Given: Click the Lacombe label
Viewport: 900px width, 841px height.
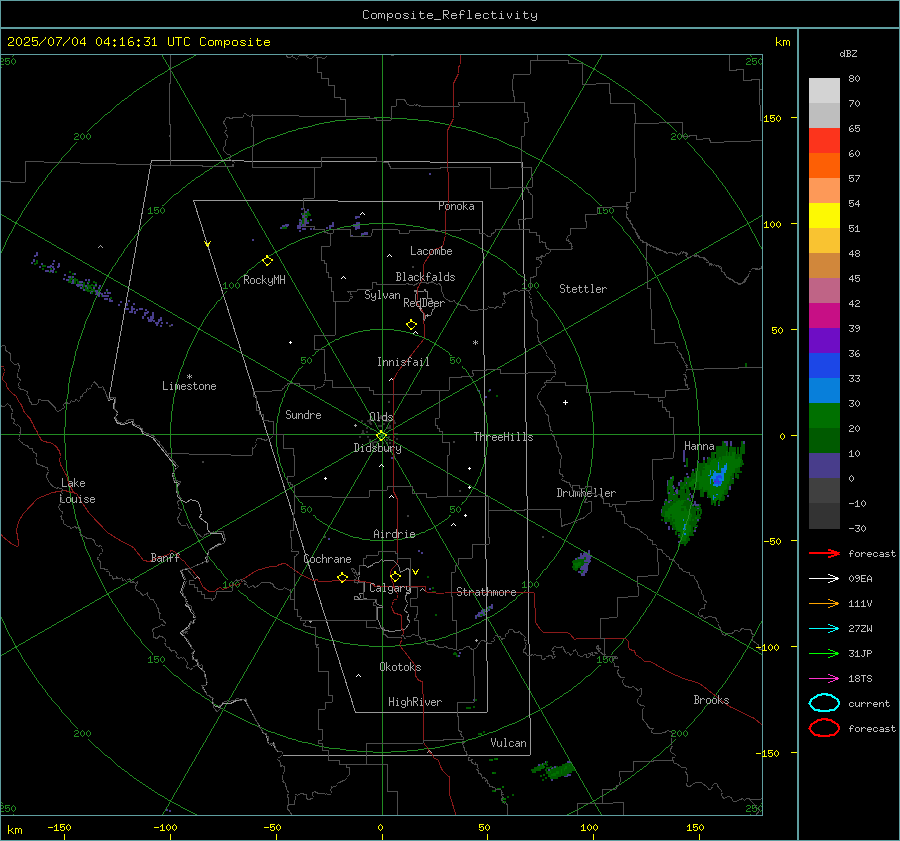Looking at the screenshot, I should coord(431,251).
